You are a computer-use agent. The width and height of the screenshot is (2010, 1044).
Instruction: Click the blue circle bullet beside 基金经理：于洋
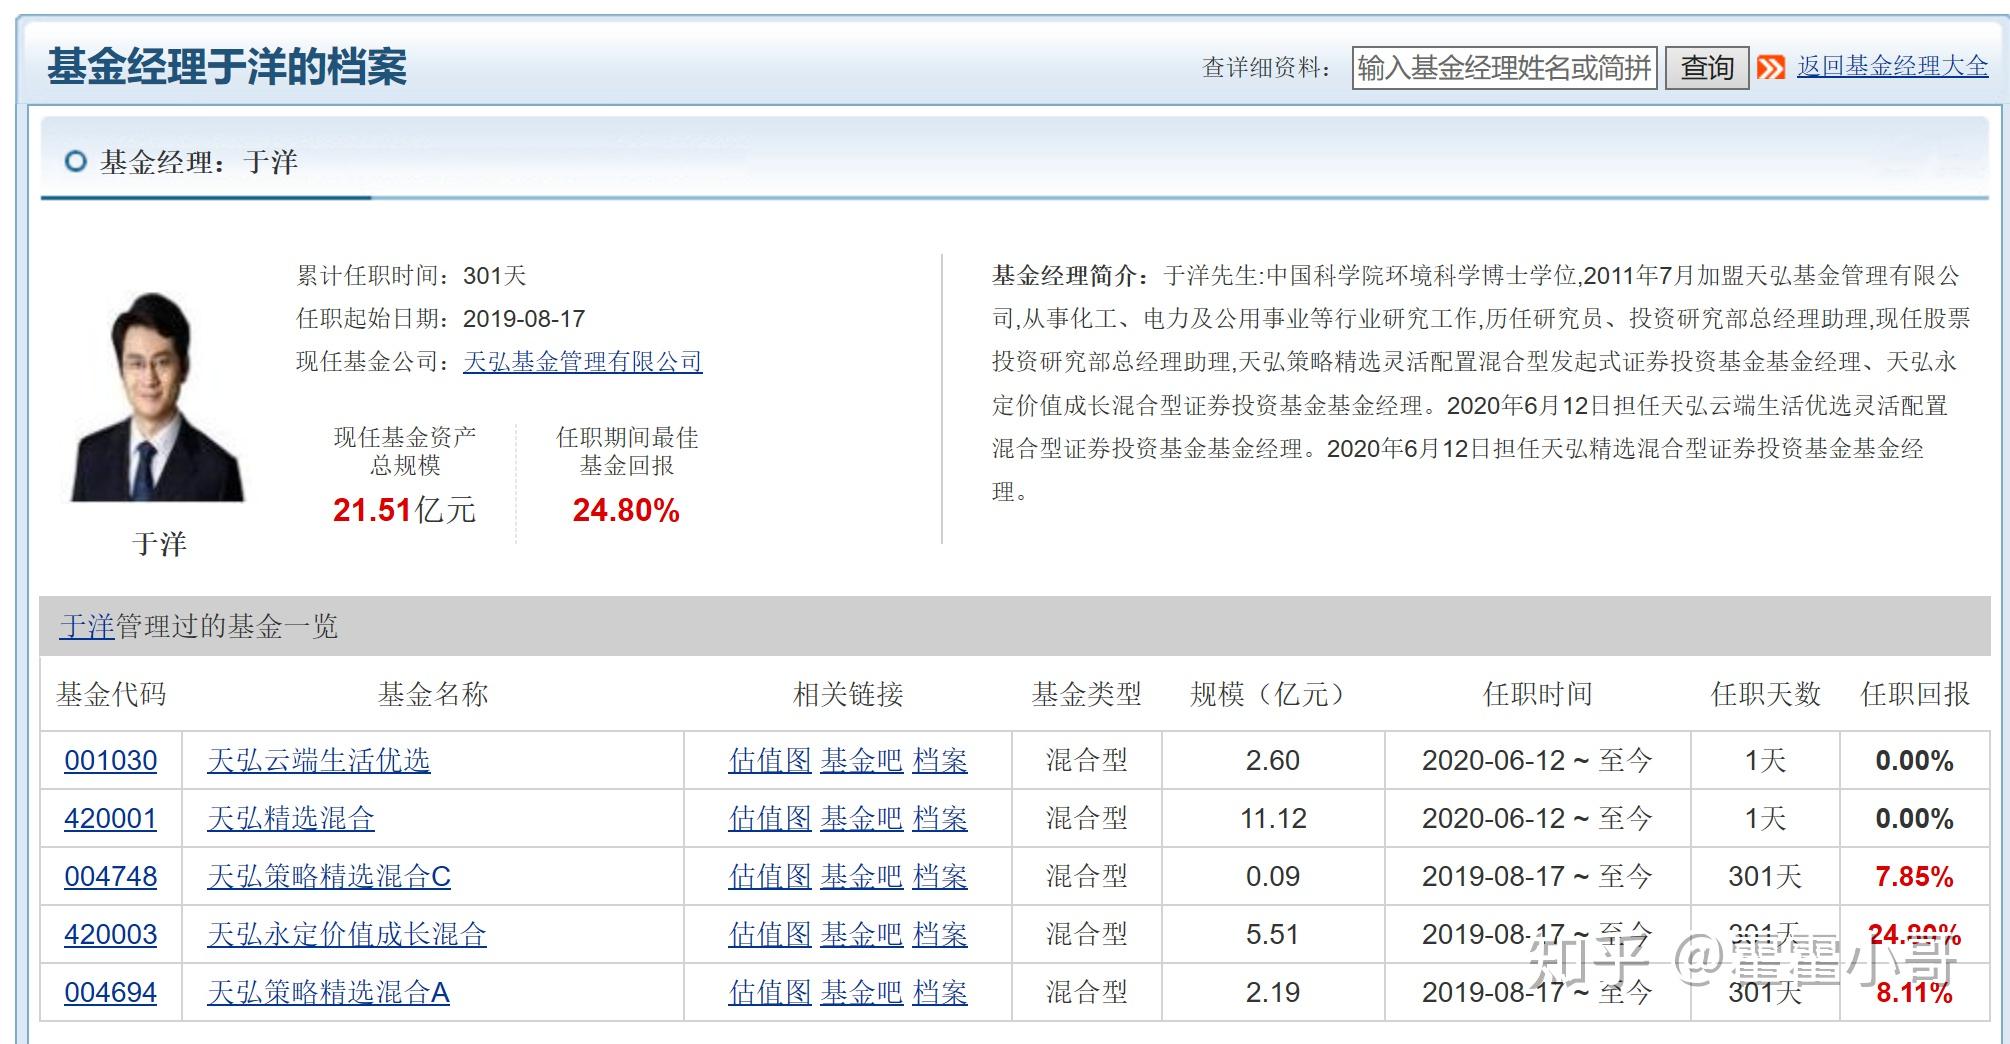[x=75, y=162]
